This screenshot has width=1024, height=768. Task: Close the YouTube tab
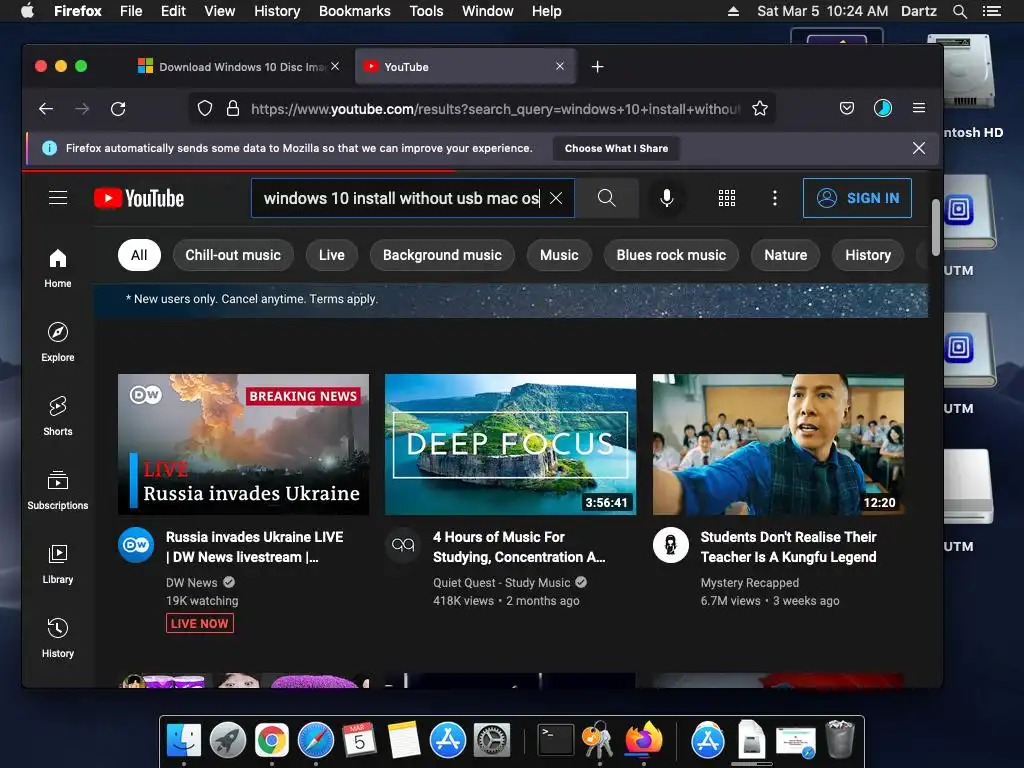pos(560,66)
